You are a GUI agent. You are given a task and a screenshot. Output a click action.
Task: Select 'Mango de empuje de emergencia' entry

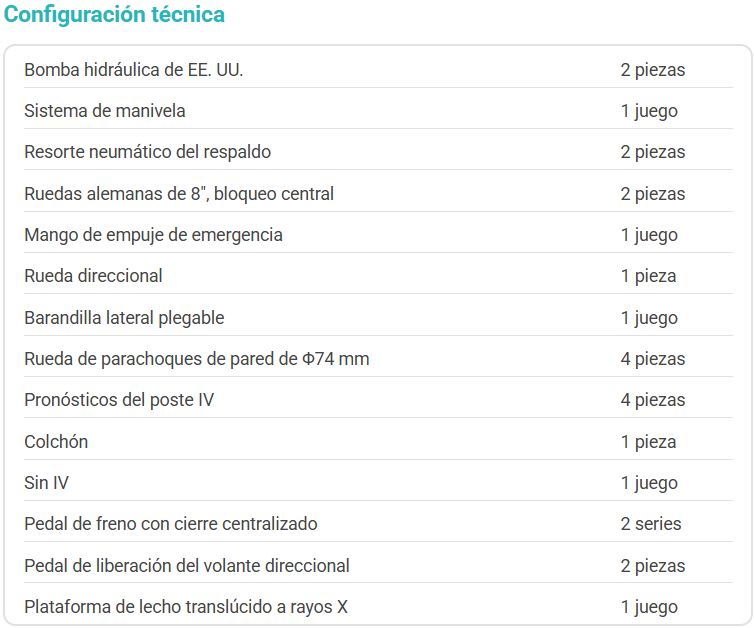pos(153,235)
